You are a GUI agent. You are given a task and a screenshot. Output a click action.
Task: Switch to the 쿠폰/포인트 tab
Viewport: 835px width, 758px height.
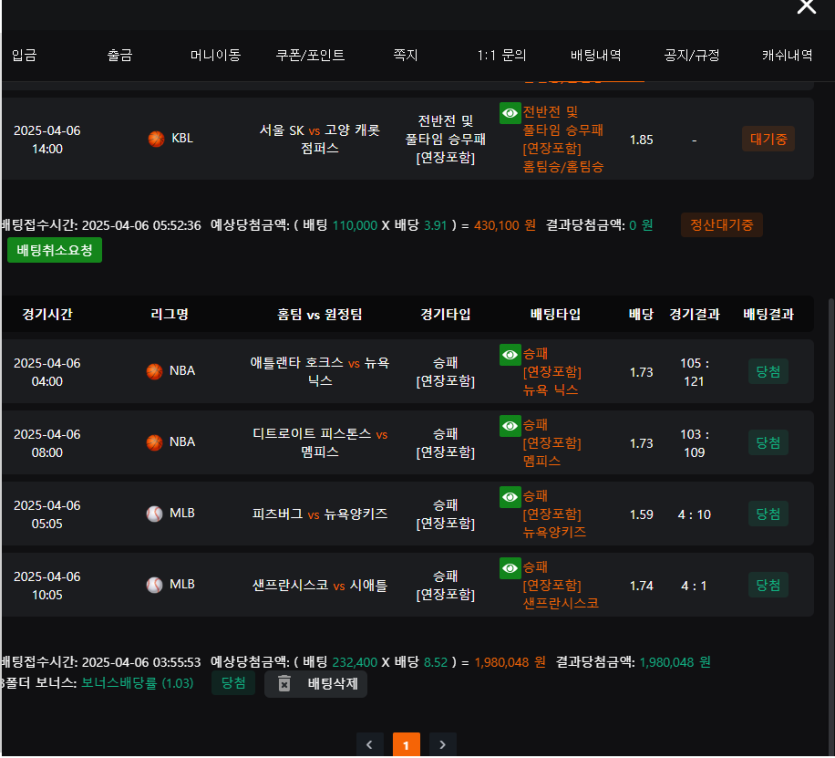[x=310, y=55]
